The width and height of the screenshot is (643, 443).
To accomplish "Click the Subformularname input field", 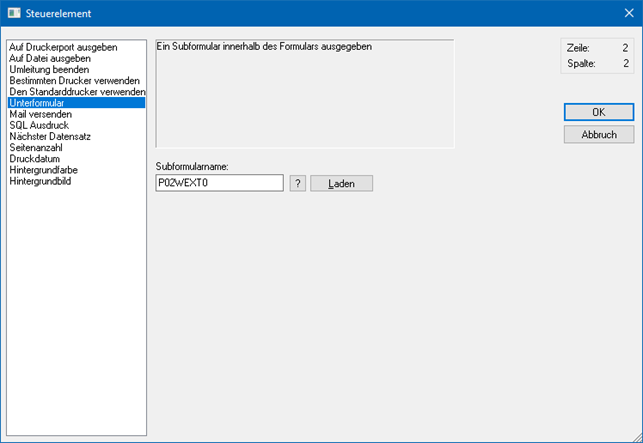I will click(219, 183).
